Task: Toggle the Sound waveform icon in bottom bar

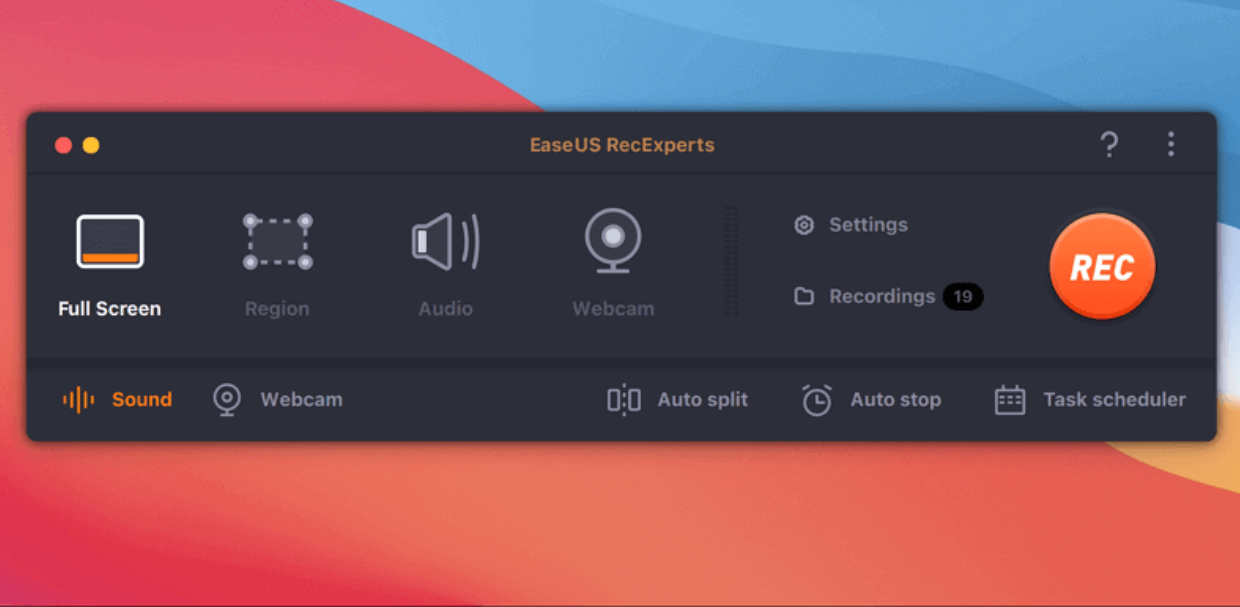Action: tap(79, 400)
